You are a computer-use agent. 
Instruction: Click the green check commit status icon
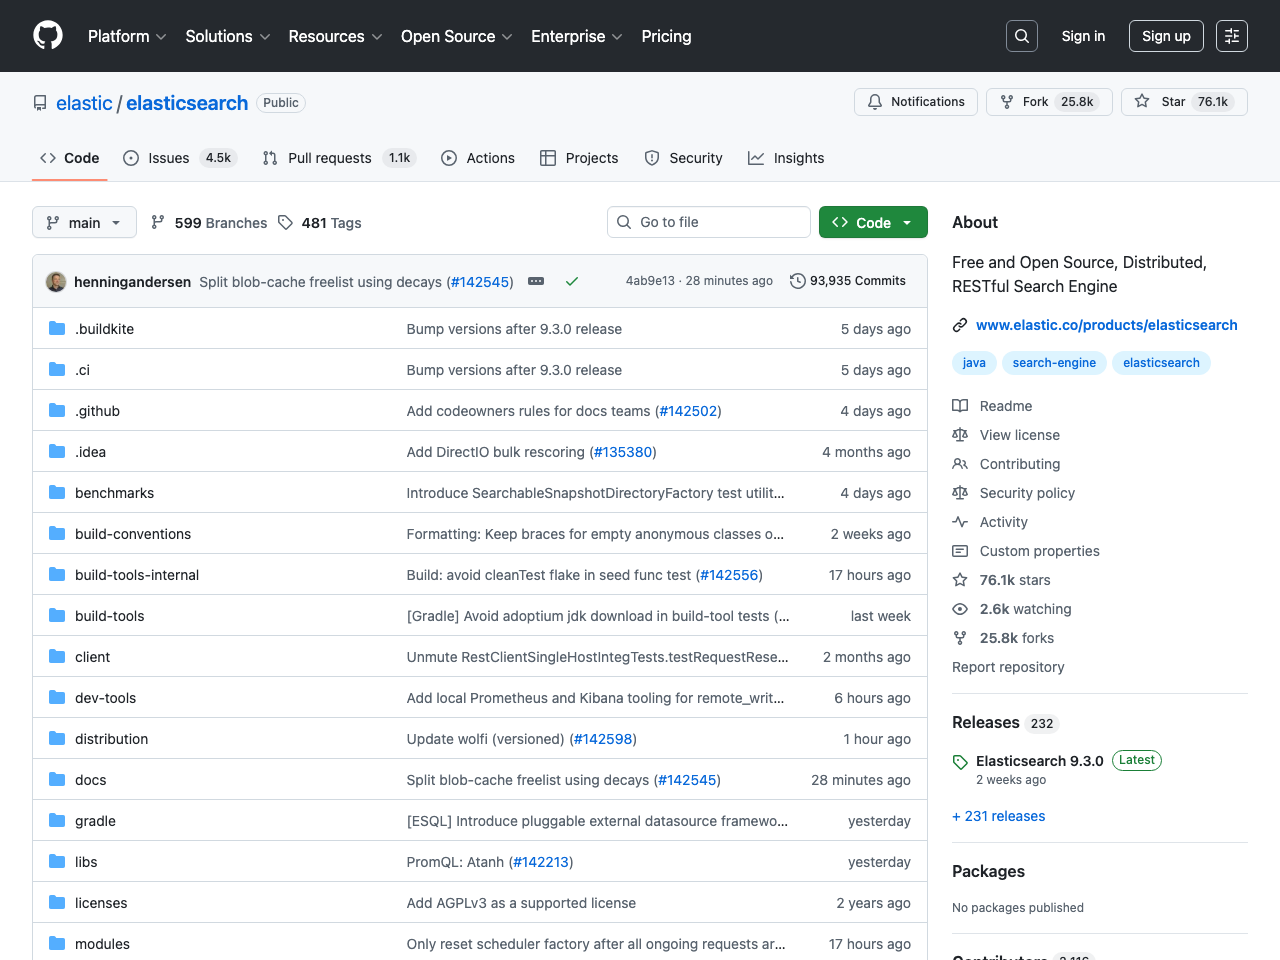[x=572, y=282]
